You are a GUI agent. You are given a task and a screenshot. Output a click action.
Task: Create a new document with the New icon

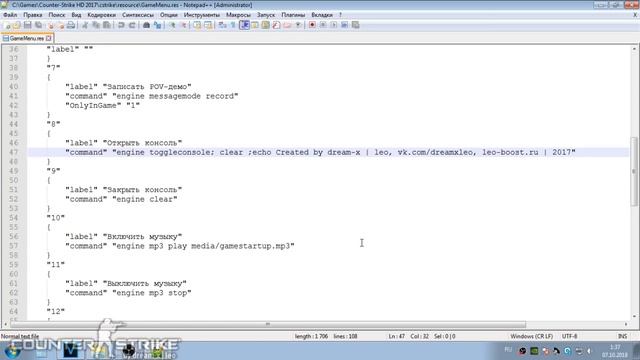[7, 25]
